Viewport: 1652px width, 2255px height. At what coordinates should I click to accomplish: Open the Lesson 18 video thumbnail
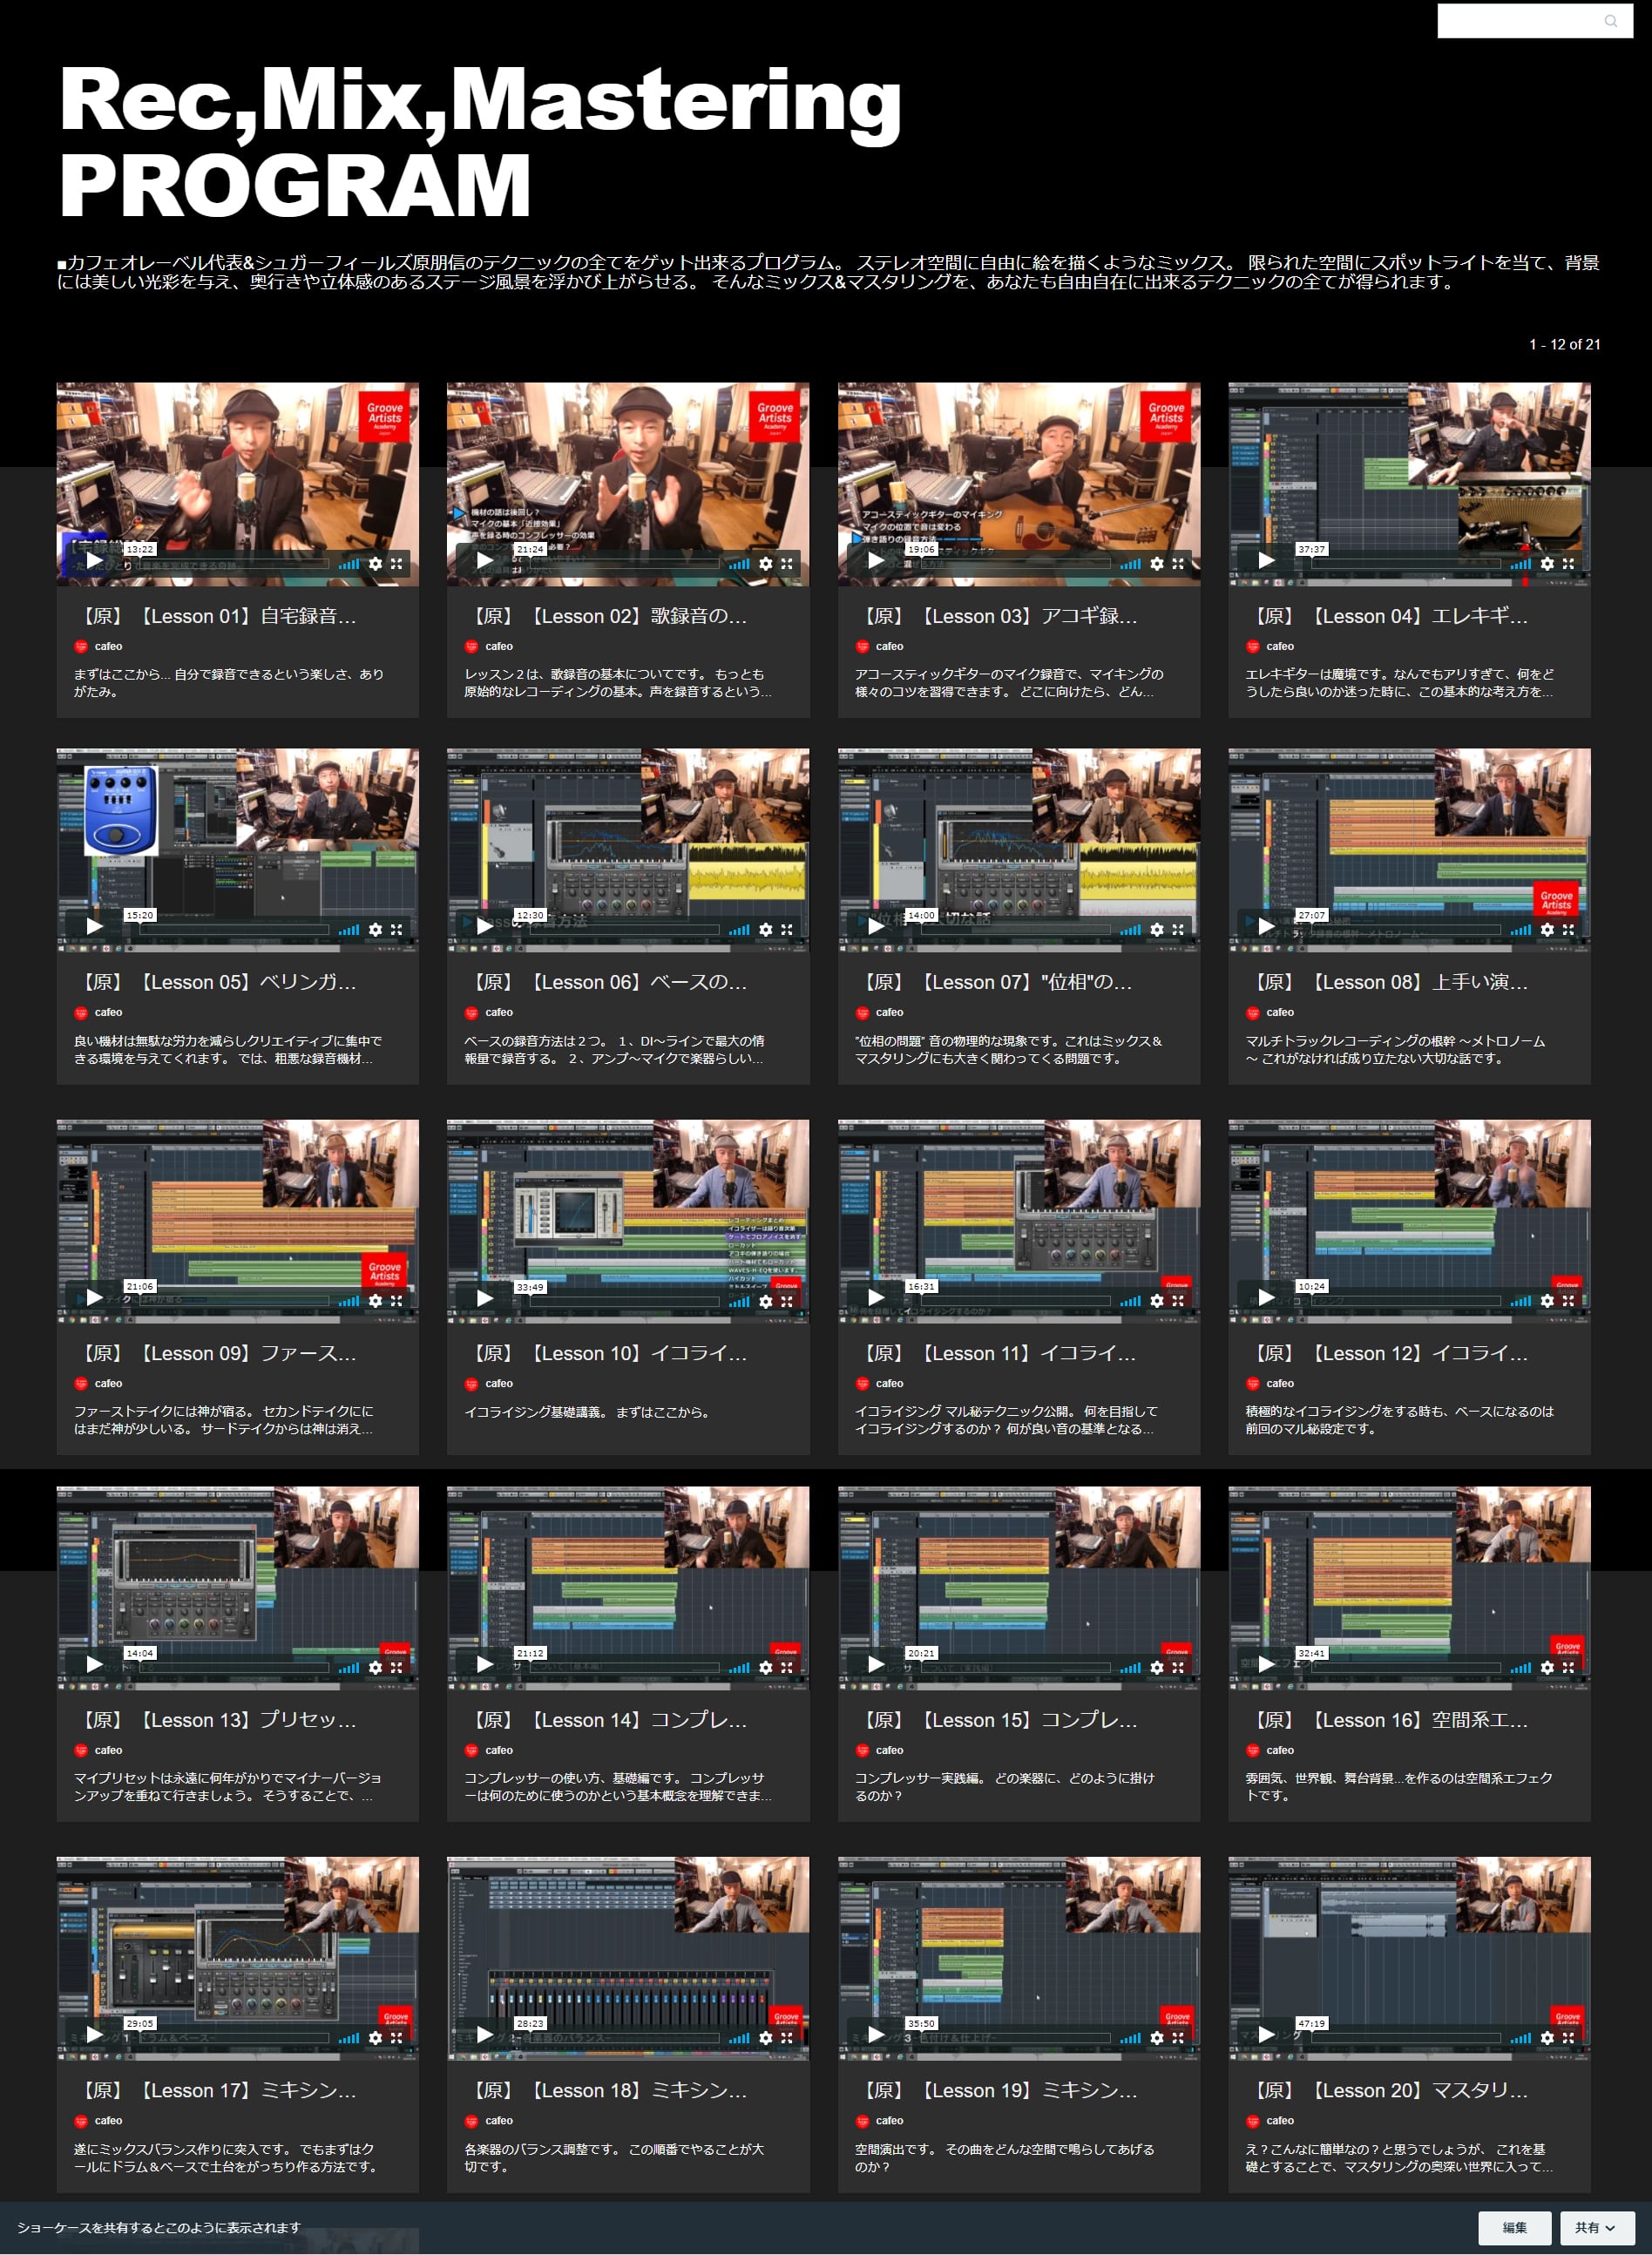coord(628,1958)
